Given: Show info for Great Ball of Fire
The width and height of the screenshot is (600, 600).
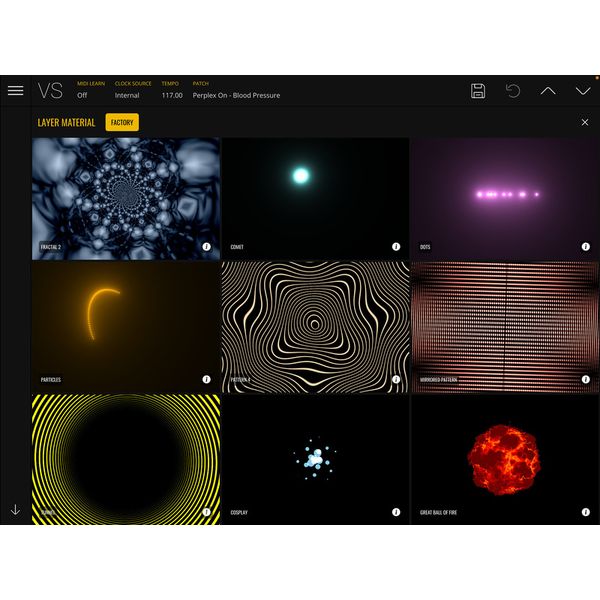Looking at the screenshot, I should [585, 512].
